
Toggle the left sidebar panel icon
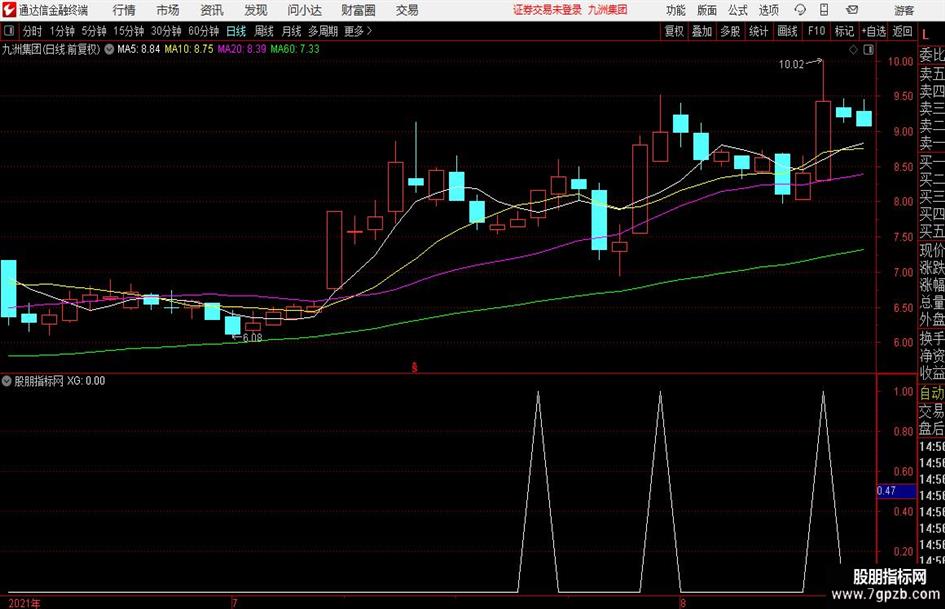[9, 31]
